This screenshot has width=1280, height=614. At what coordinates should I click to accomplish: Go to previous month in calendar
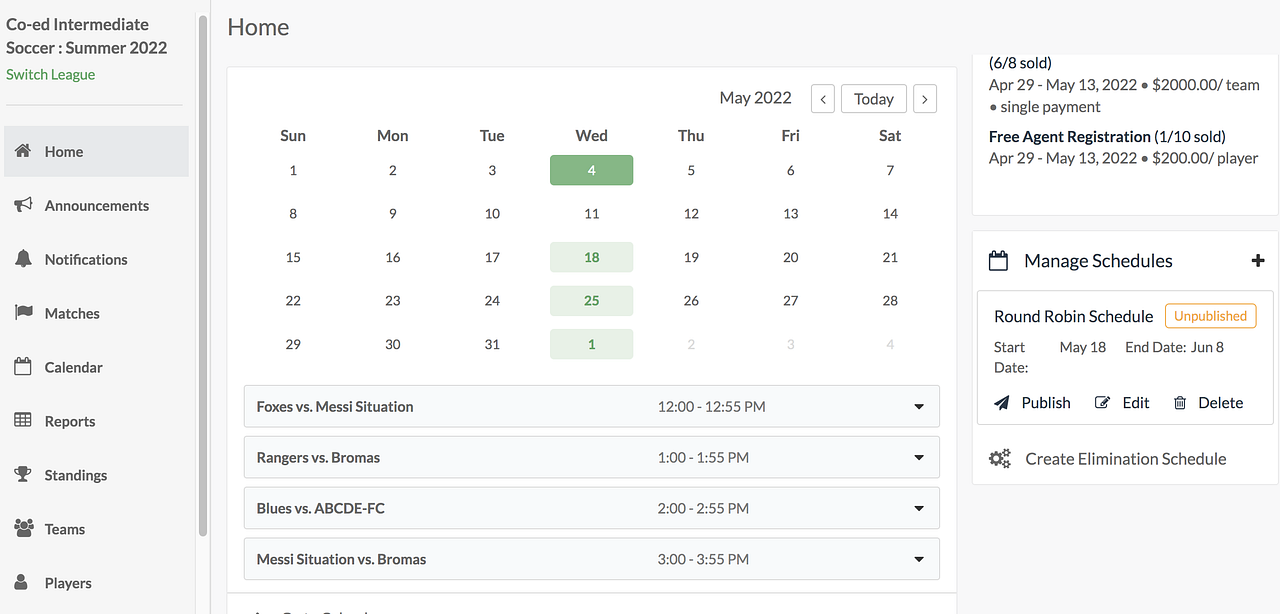pos(823,99)
